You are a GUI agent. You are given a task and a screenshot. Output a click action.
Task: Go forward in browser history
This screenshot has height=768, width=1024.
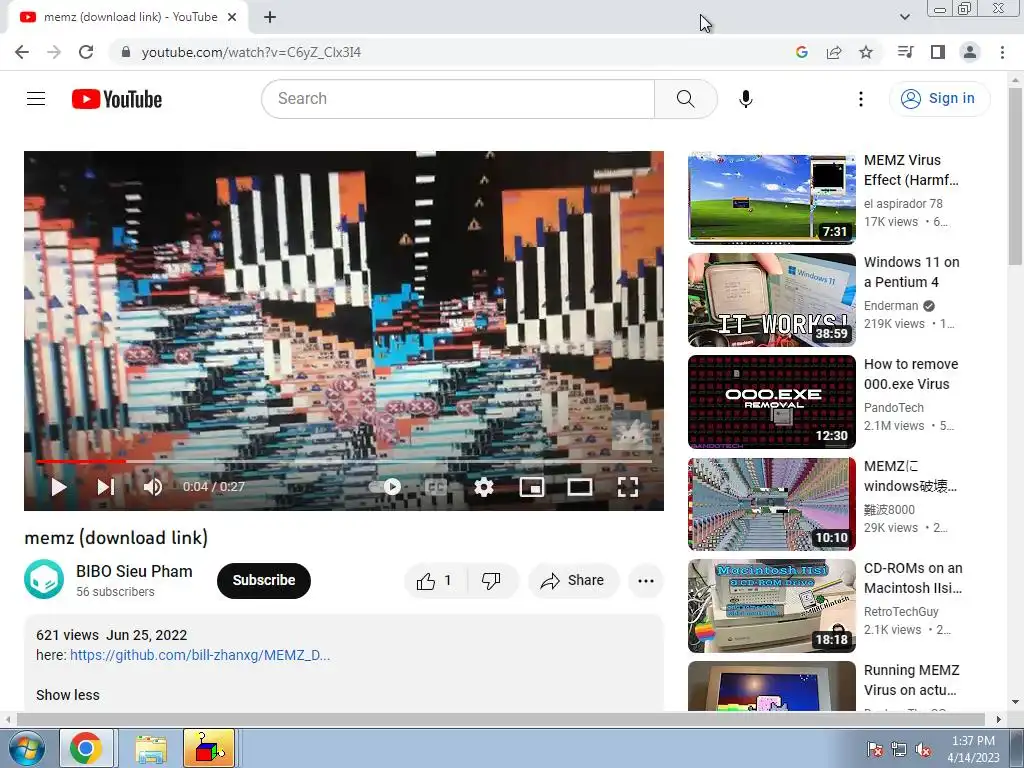tap(54, 52)
